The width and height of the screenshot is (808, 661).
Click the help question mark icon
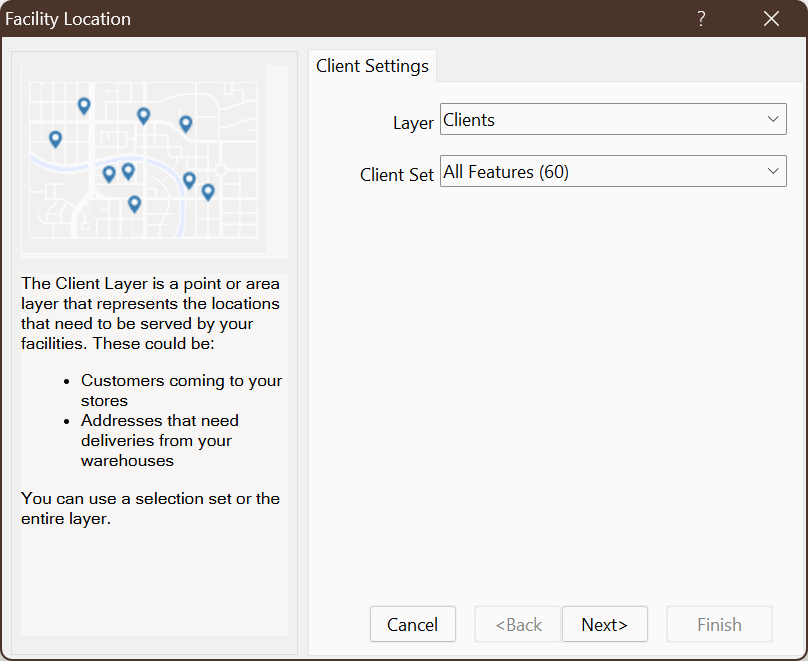pos(701,19)
